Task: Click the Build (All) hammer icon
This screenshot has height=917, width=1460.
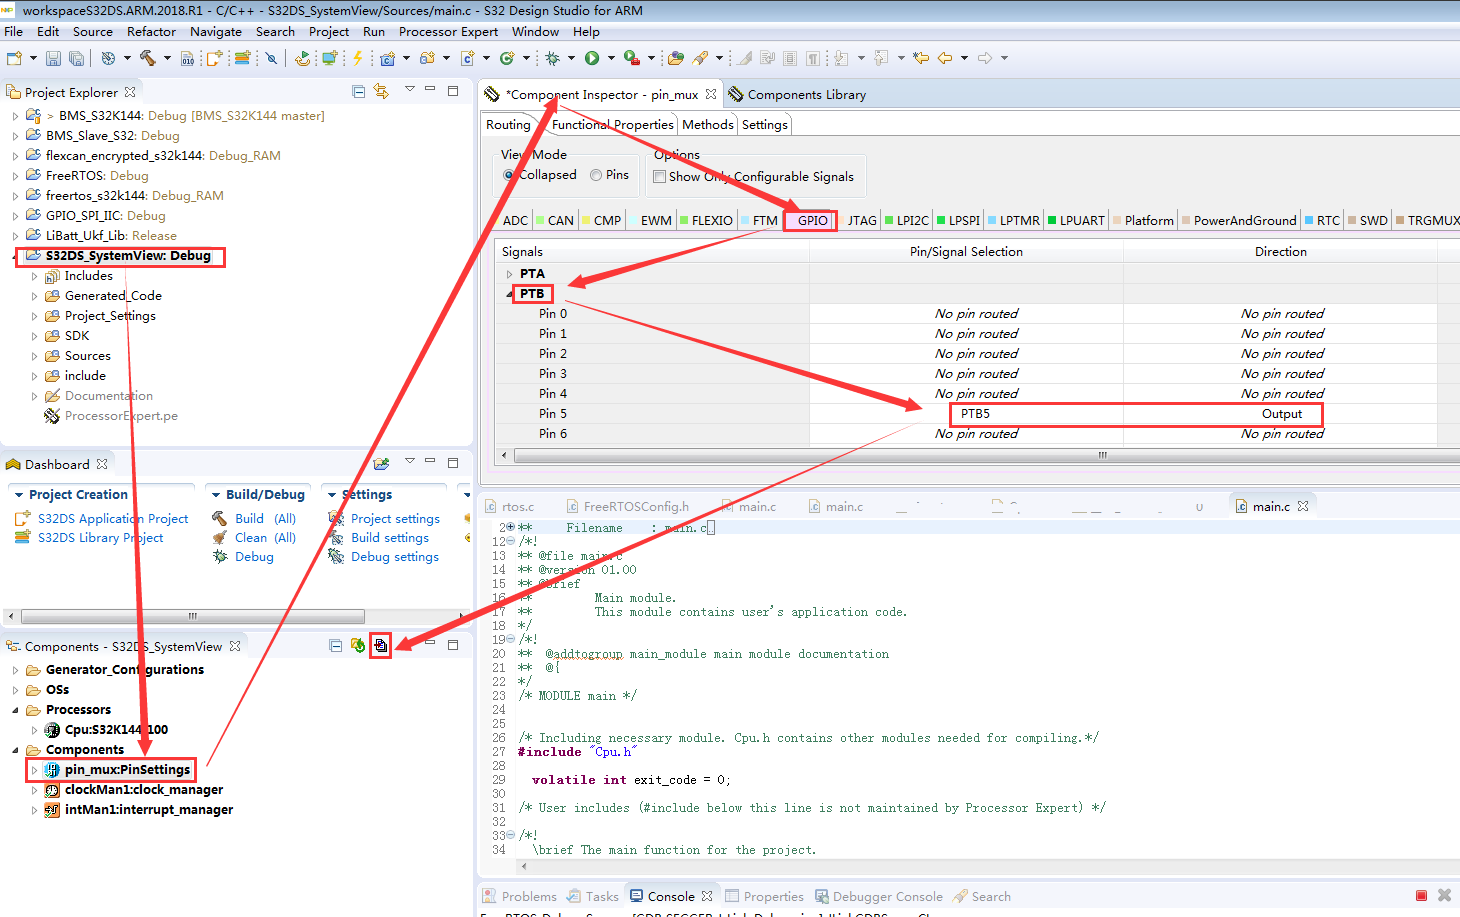Action: [x=220, y=518]
